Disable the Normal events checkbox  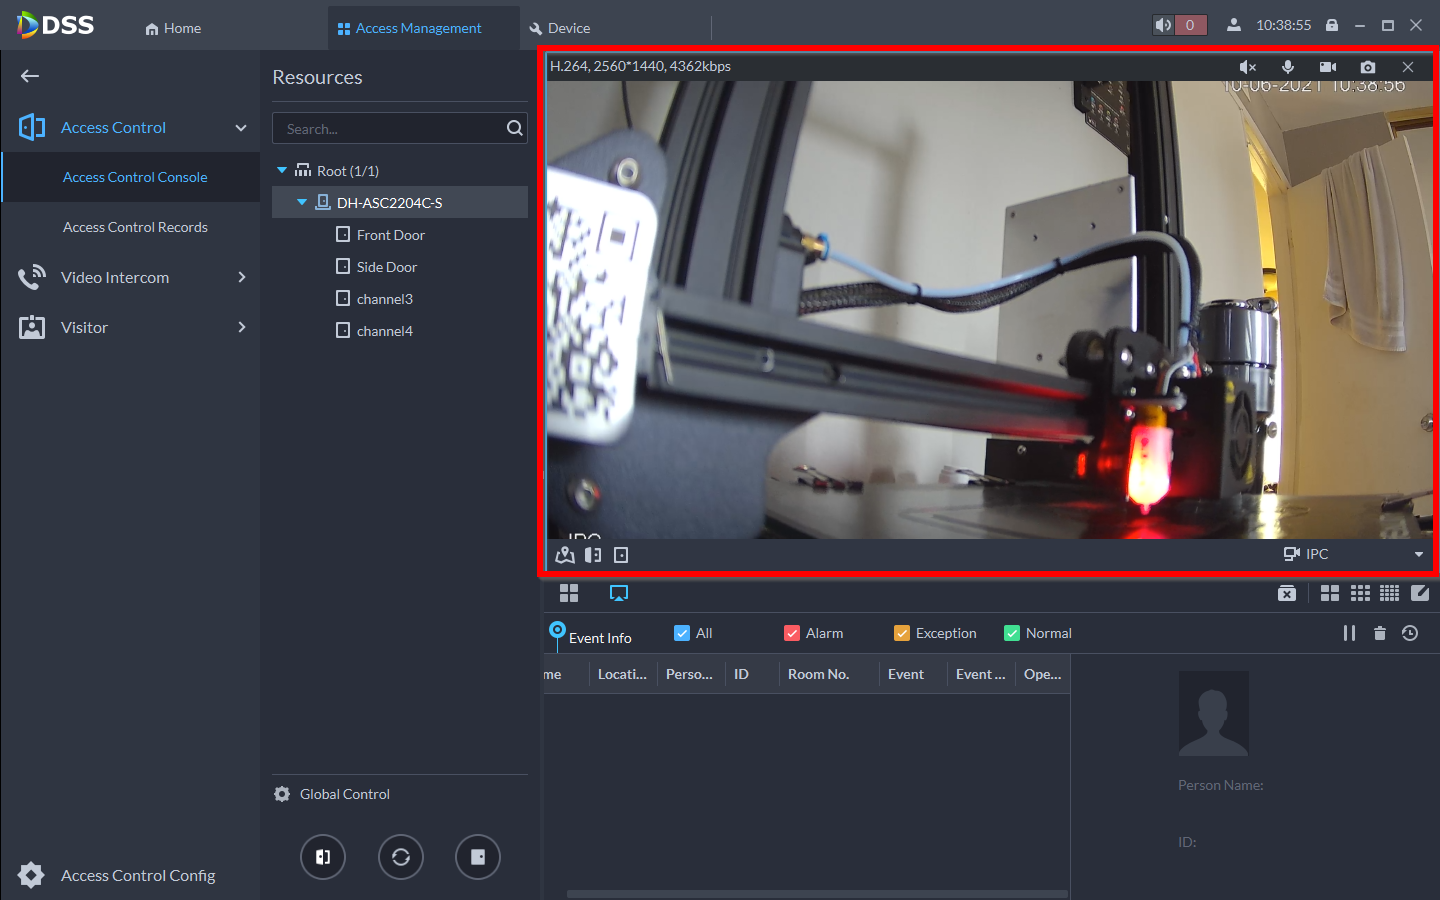tap(1012, 633)
